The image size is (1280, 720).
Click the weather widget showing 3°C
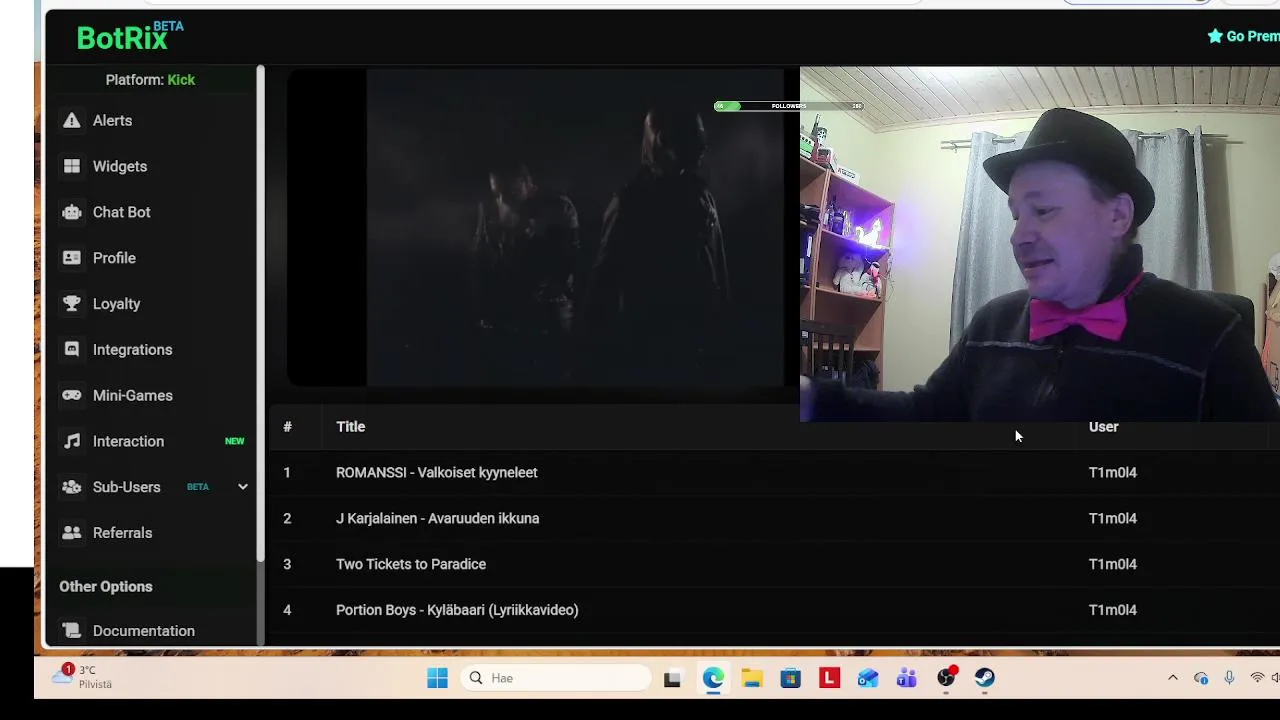click(82, 677)
